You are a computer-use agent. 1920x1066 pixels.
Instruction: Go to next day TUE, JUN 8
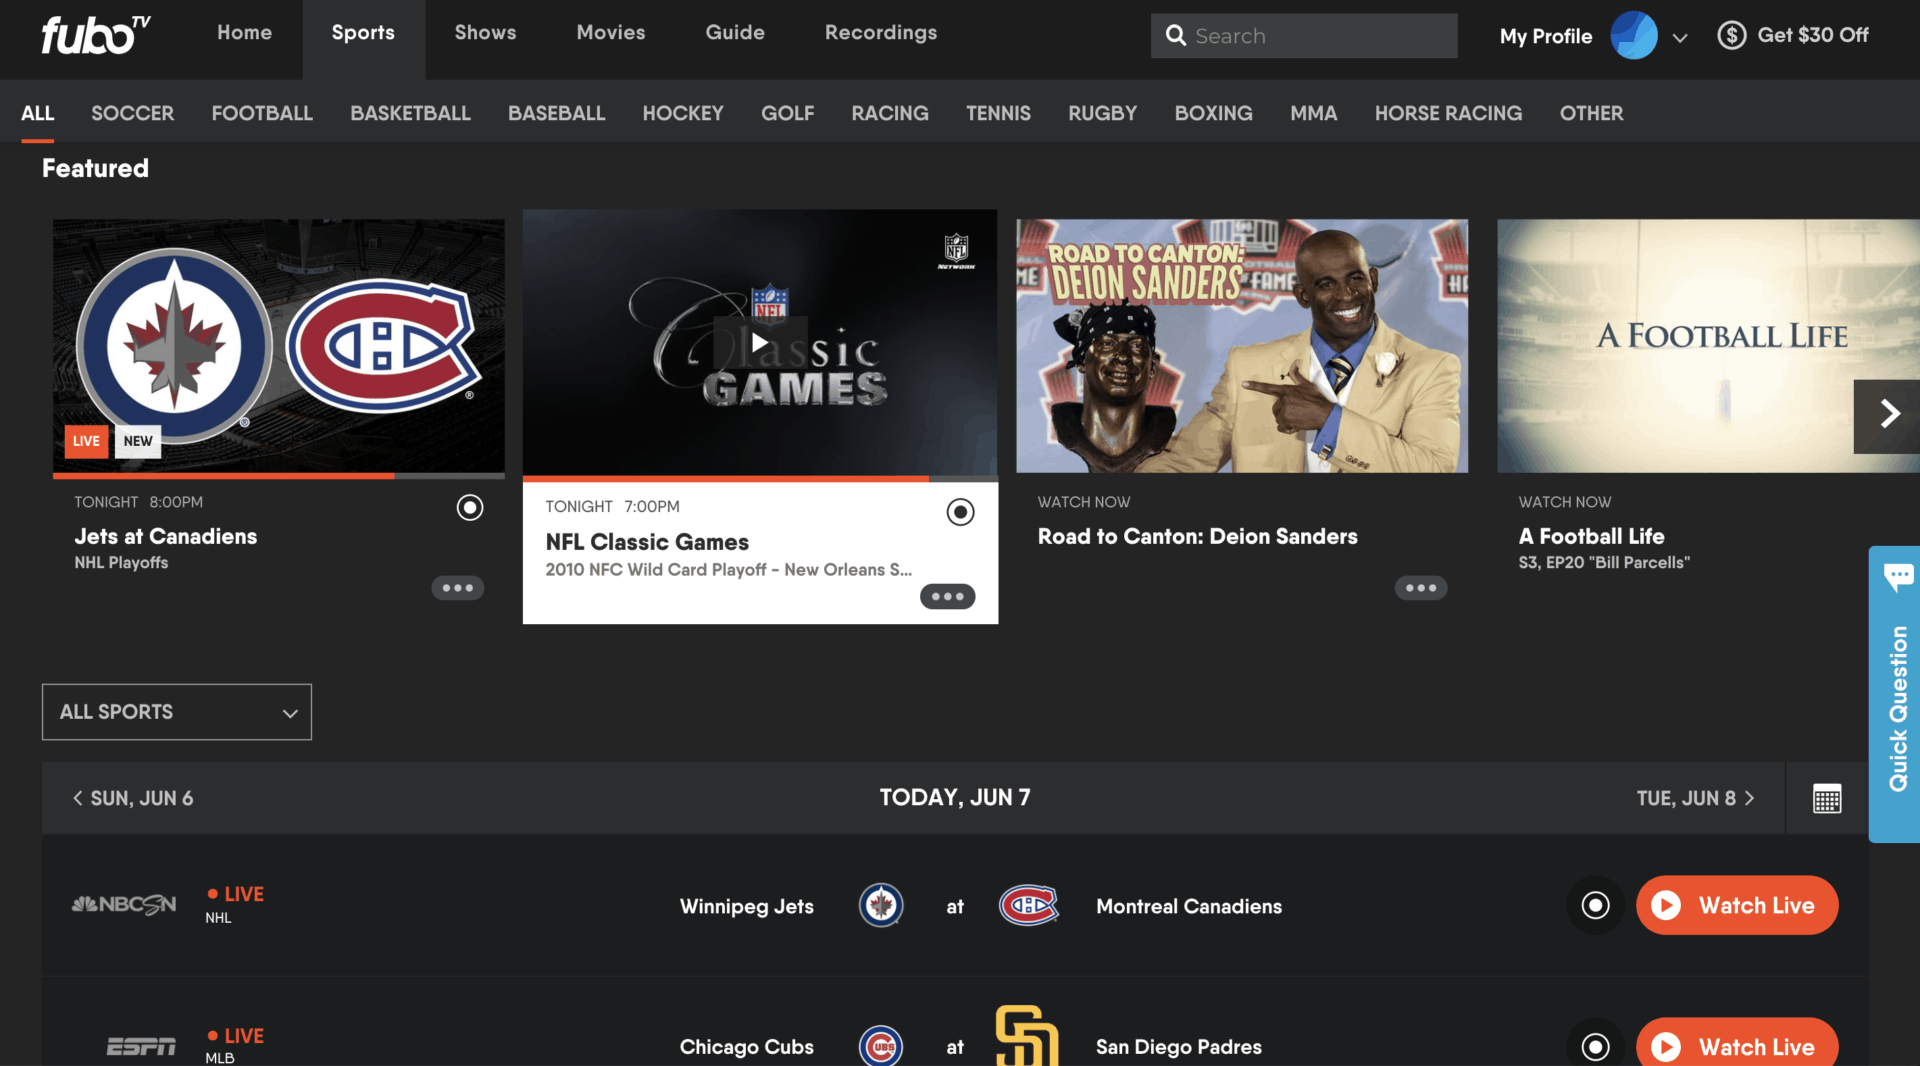pos(1696,798)
